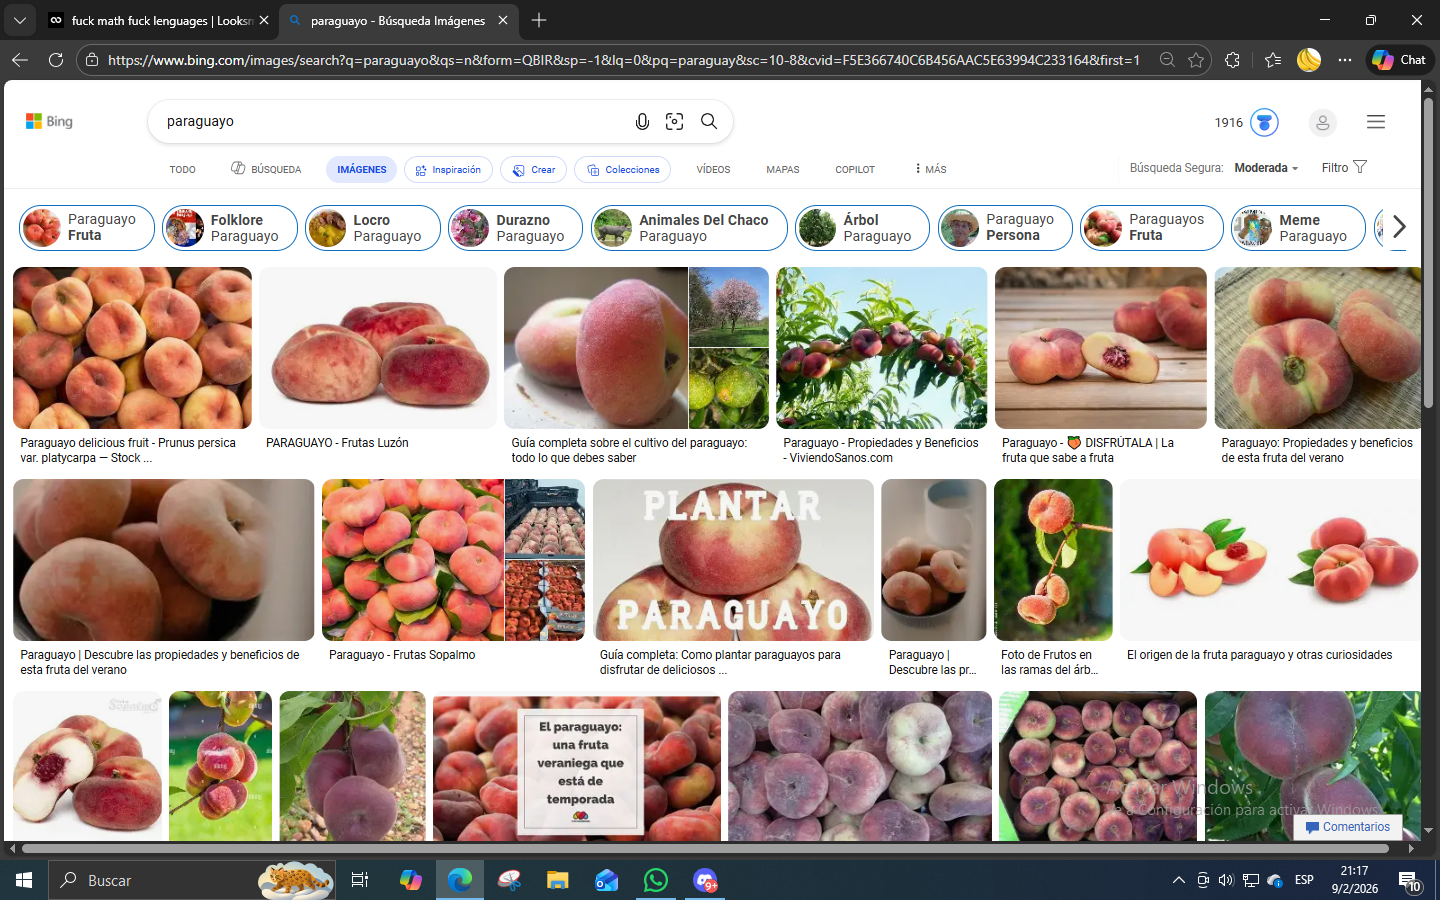Open the Filtro options

click(1344, 167)
